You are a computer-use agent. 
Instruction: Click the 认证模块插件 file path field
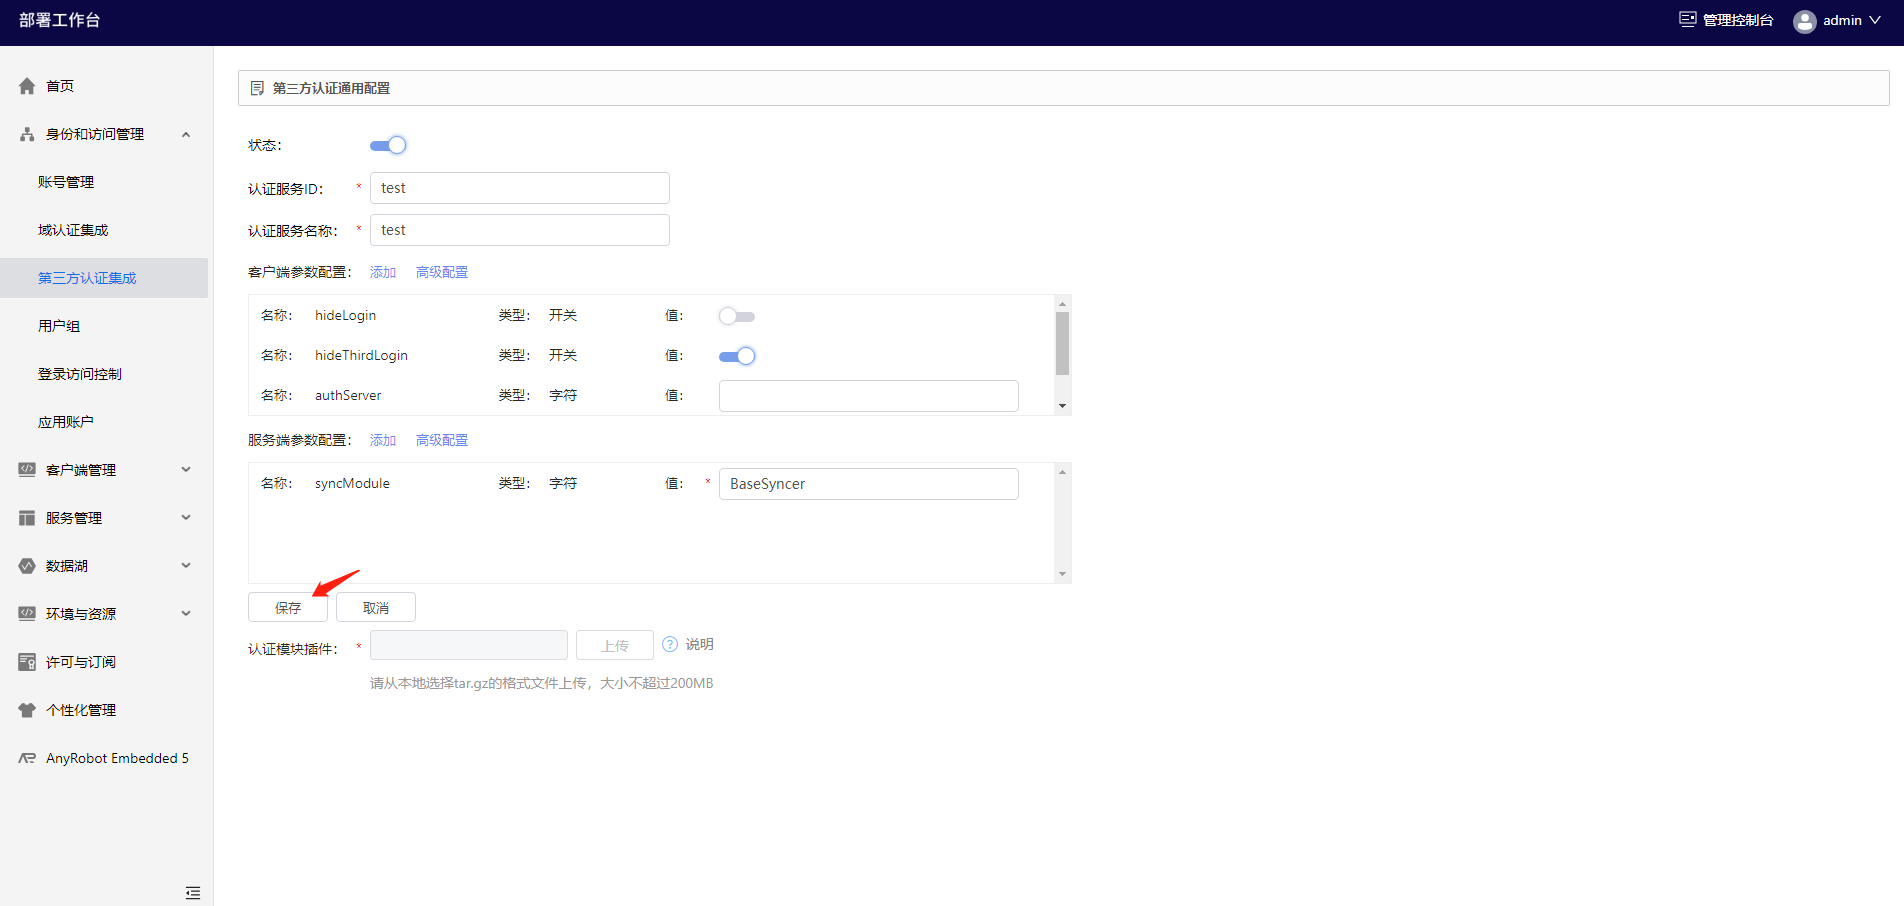[x=469, y=645]
